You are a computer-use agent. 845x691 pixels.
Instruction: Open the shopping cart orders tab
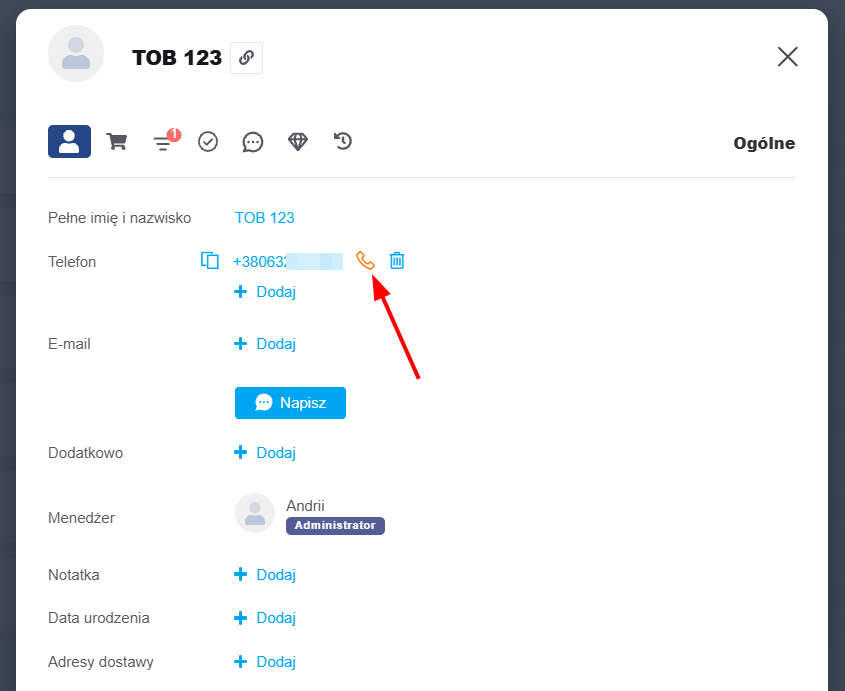coord(117,142)
